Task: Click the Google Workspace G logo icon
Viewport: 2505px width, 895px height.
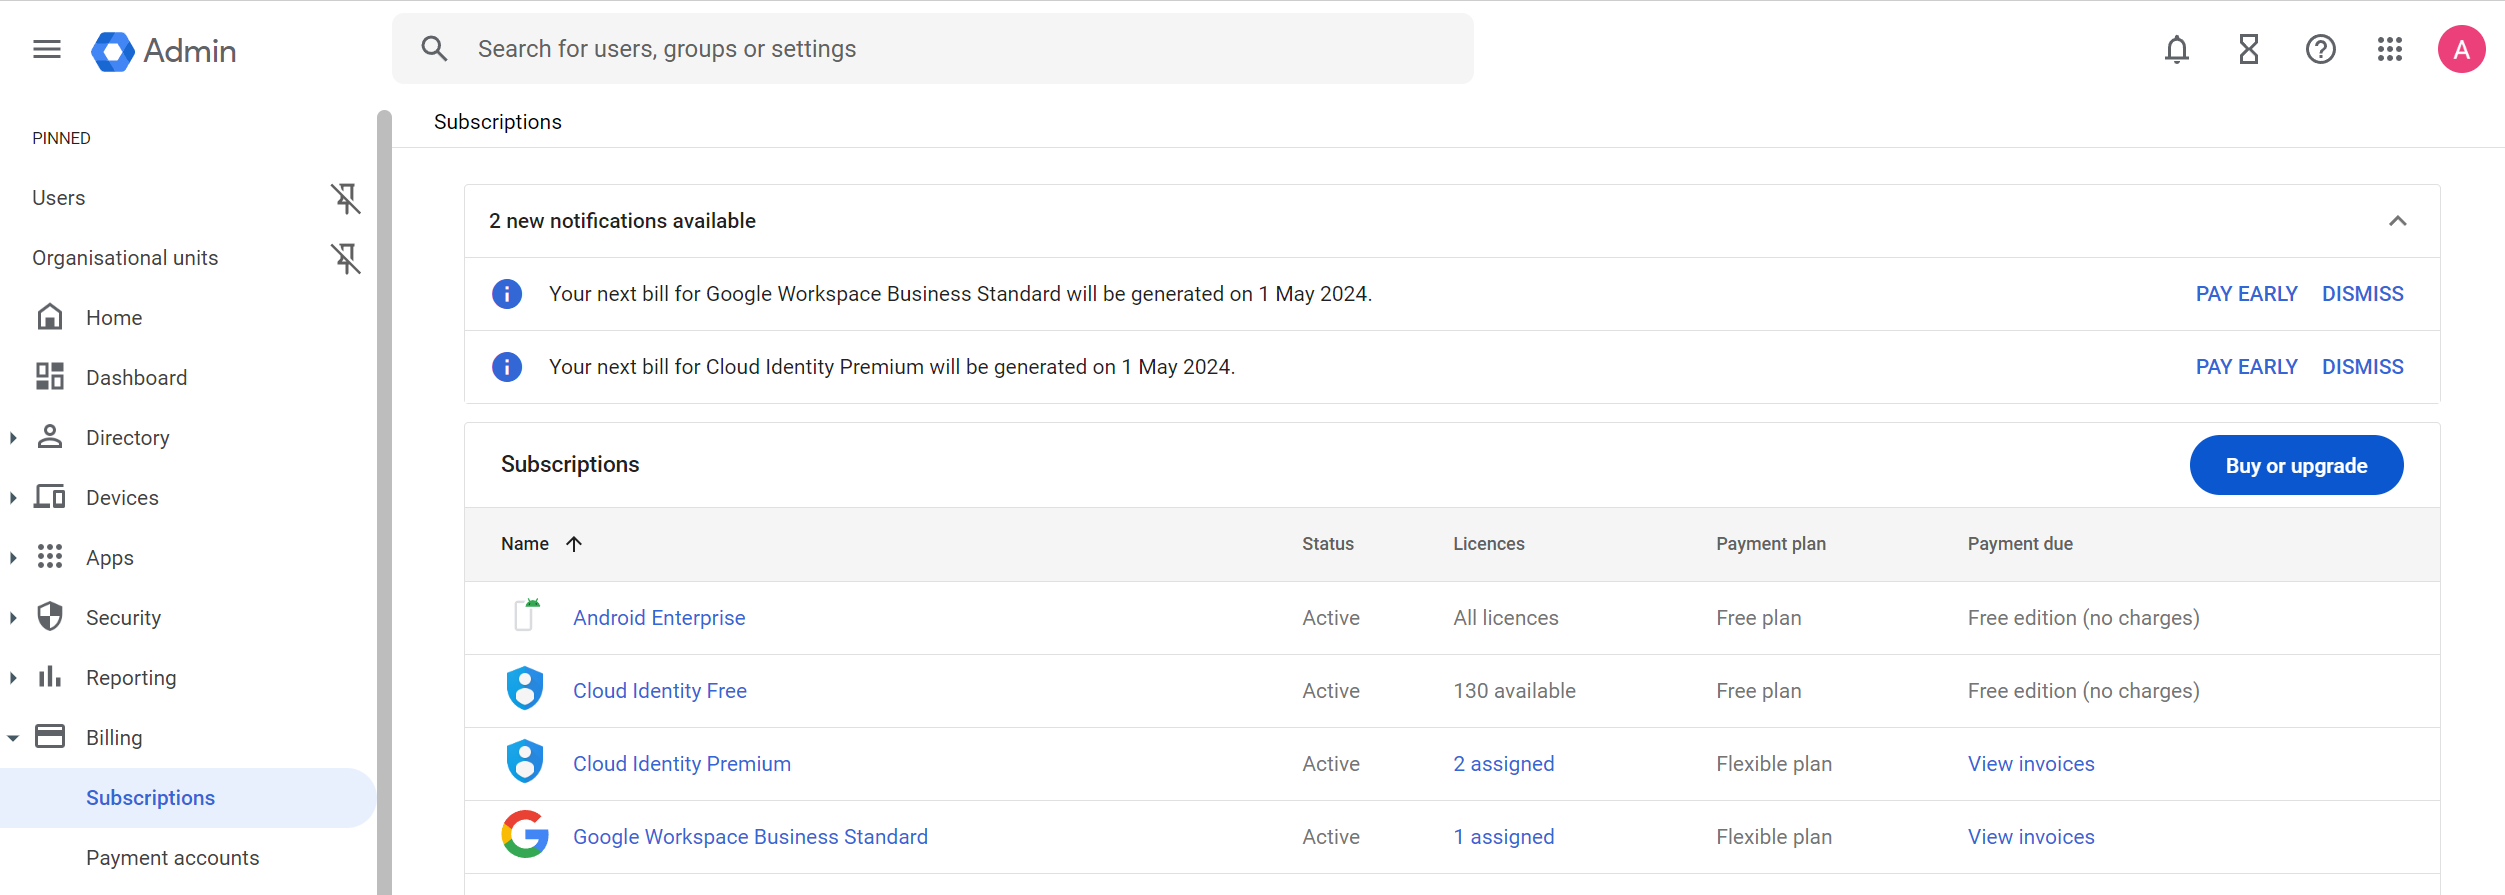Action: tap(525, 835)
